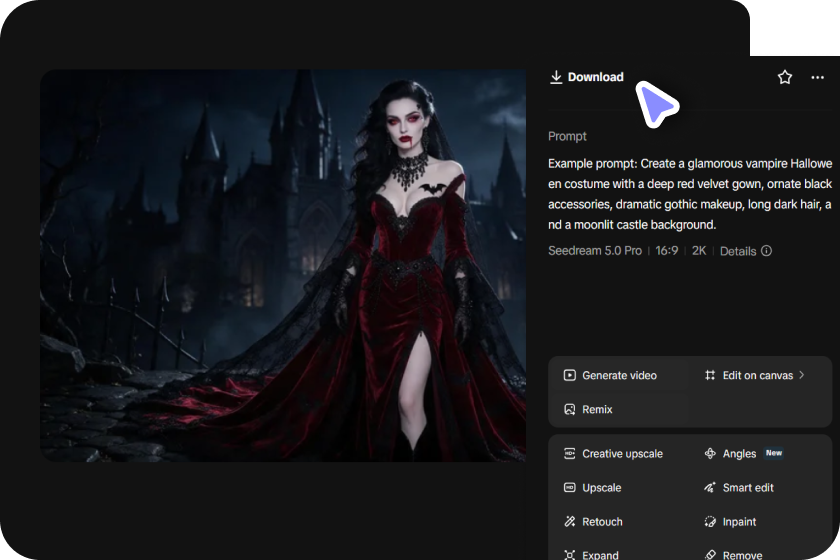
Task: Click the Upscale HD icon
Action: tap(569, 488)
